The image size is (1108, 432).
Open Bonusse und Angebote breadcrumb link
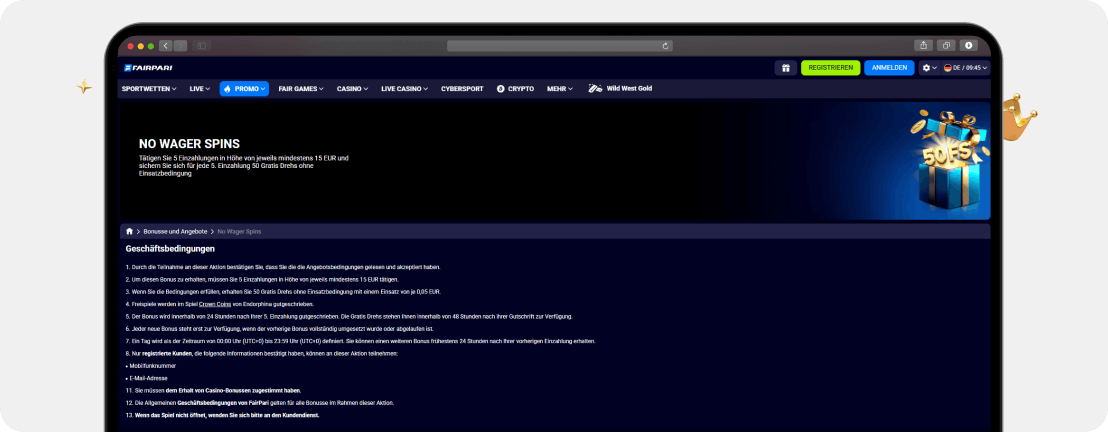(175, 231)
